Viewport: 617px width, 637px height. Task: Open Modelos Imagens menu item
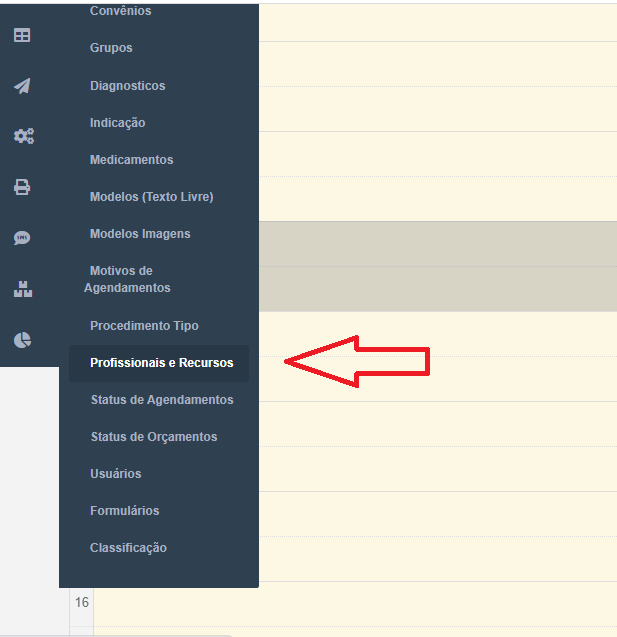click(x=140, y=234)
